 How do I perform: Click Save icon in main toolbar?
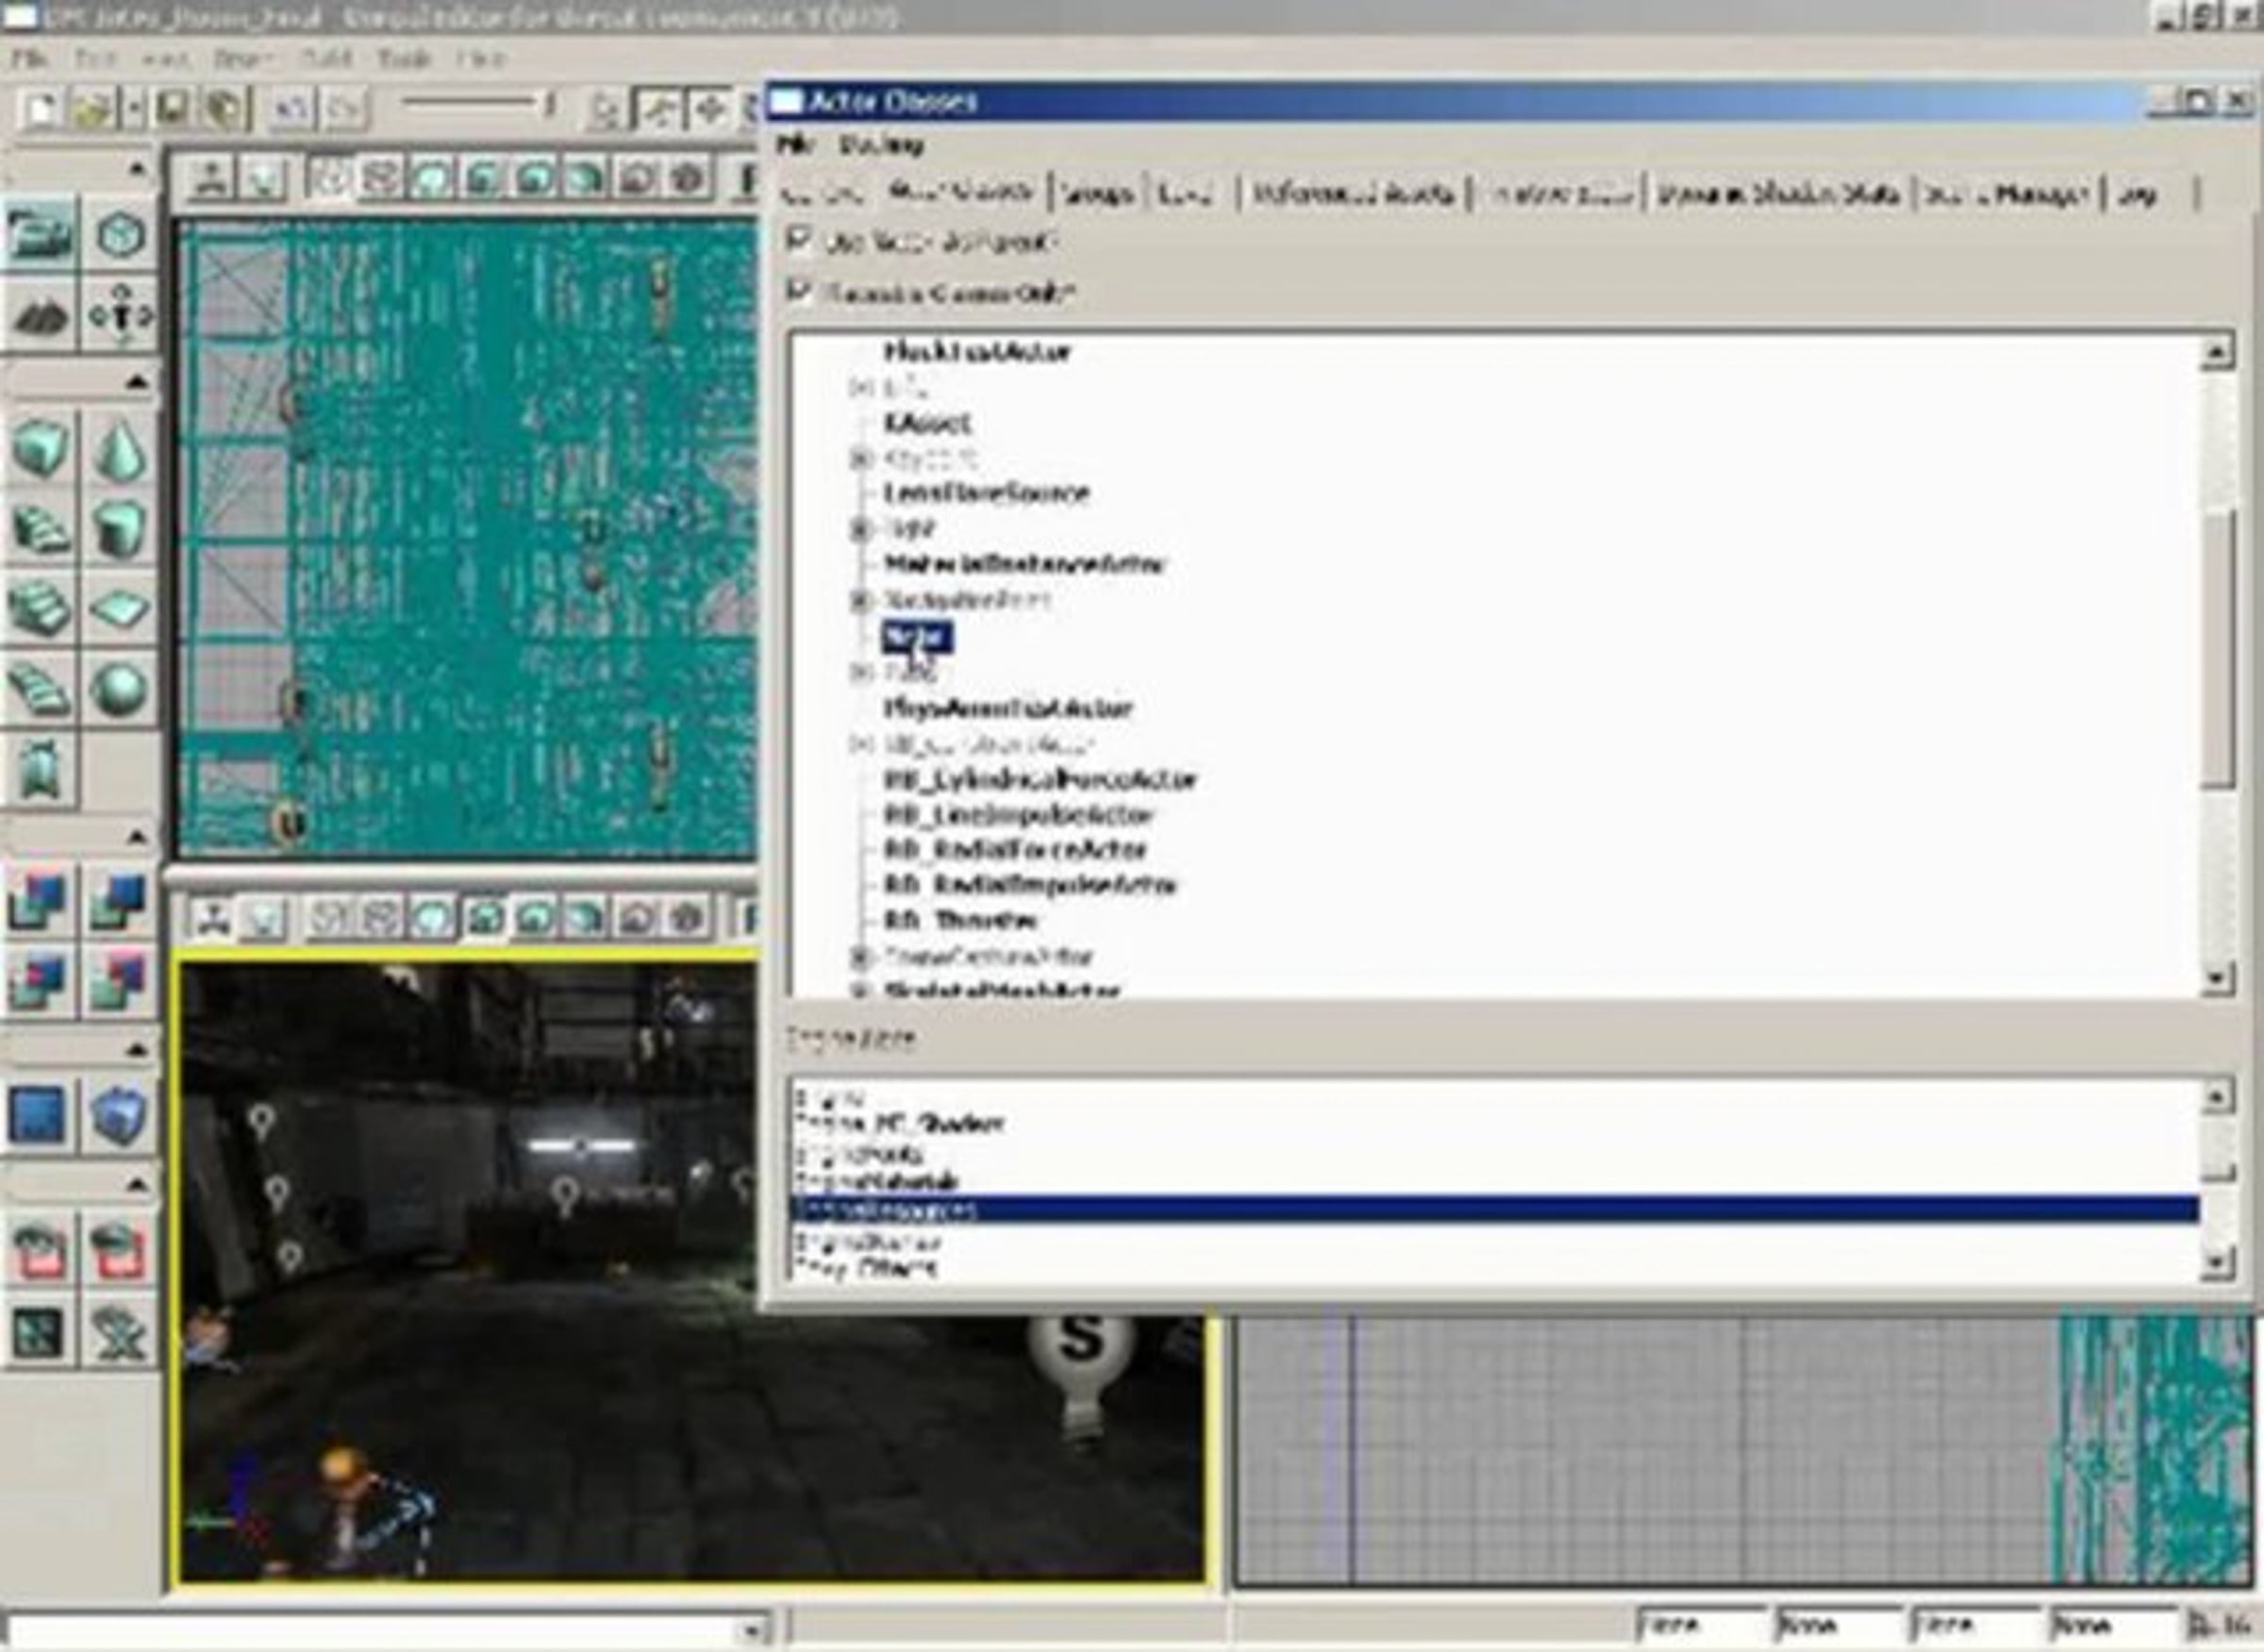[174, 108]
